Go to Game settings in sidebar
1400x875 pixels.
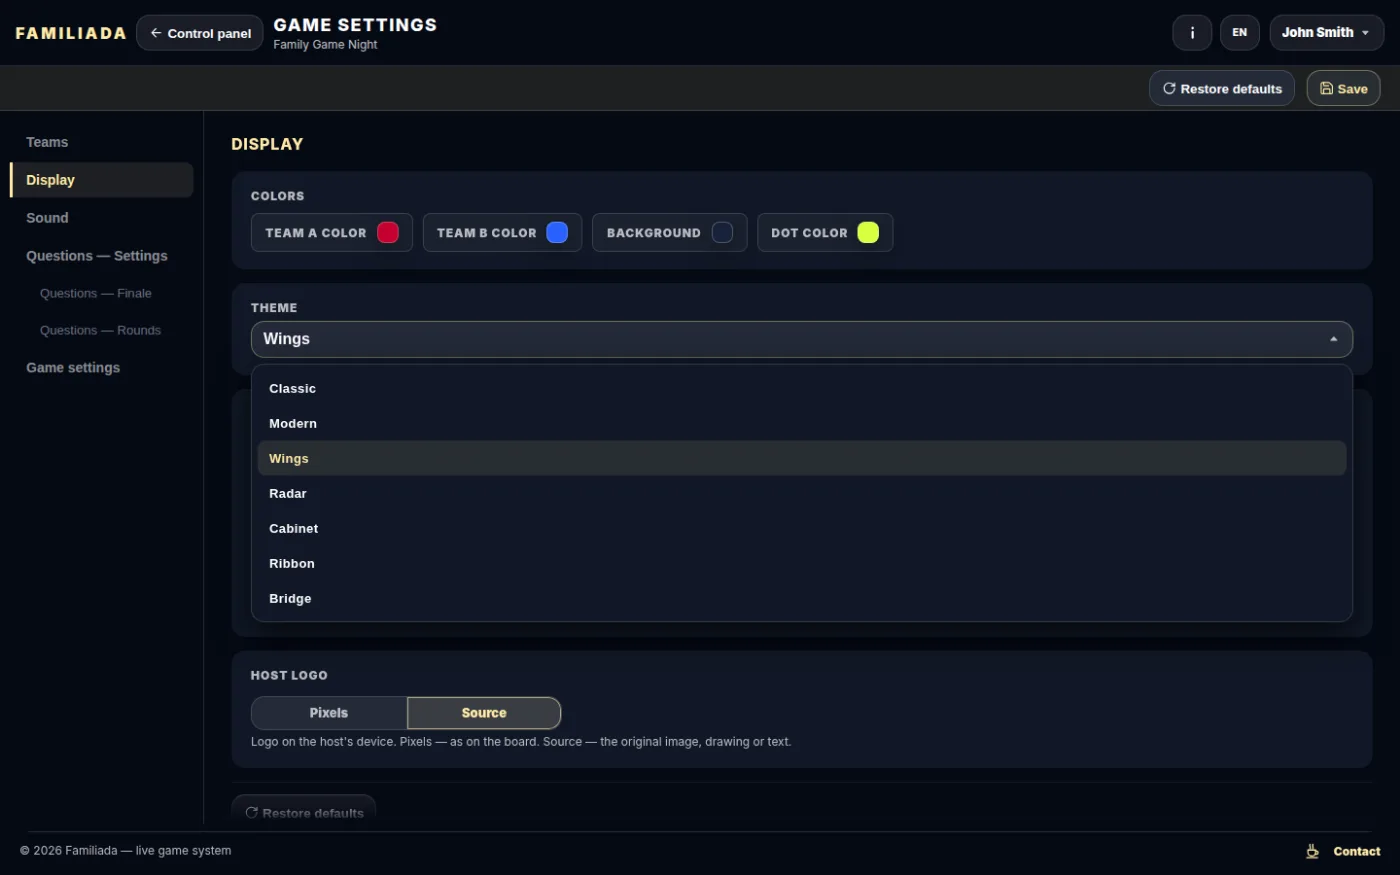click(101, 368)
